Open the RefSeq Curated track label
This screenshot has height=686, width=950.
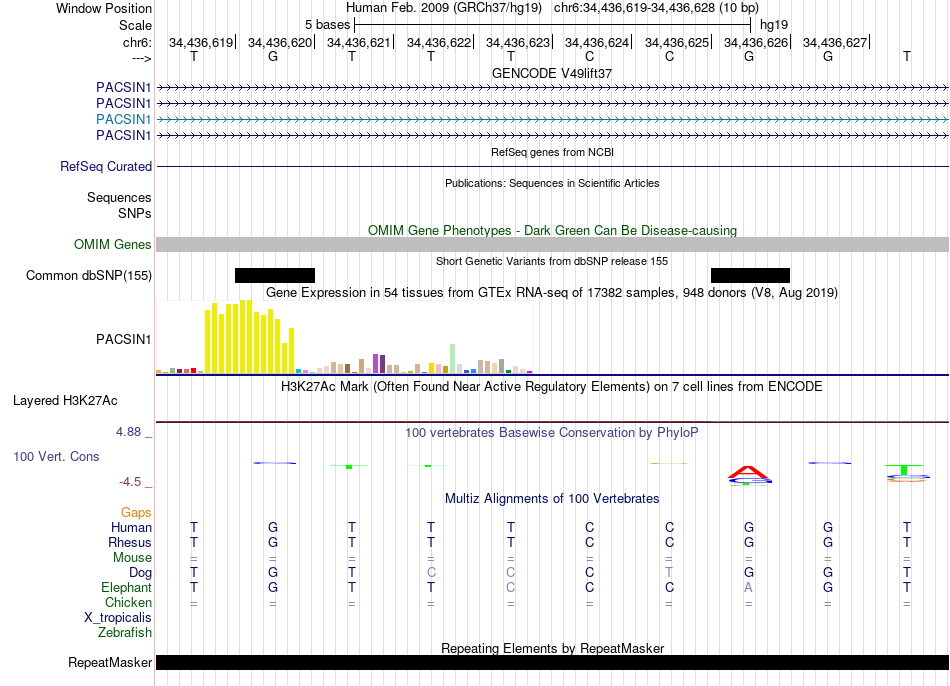[106, 166]
